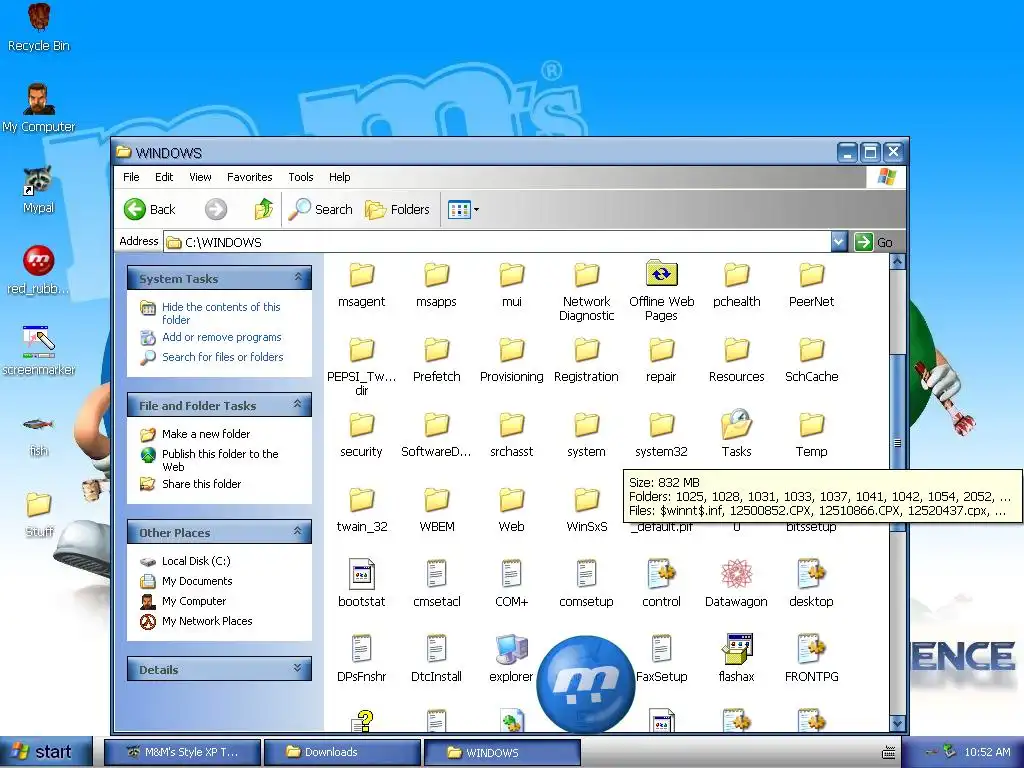Click the Search toolbar button
Image resolution: width=1024 pixels, height=768 pixels.
321,210
